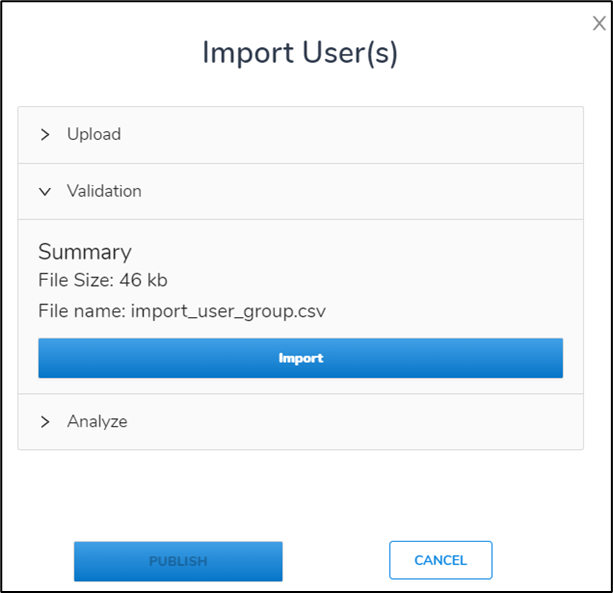Click the Import User(s) title

[x=300, y=53]
